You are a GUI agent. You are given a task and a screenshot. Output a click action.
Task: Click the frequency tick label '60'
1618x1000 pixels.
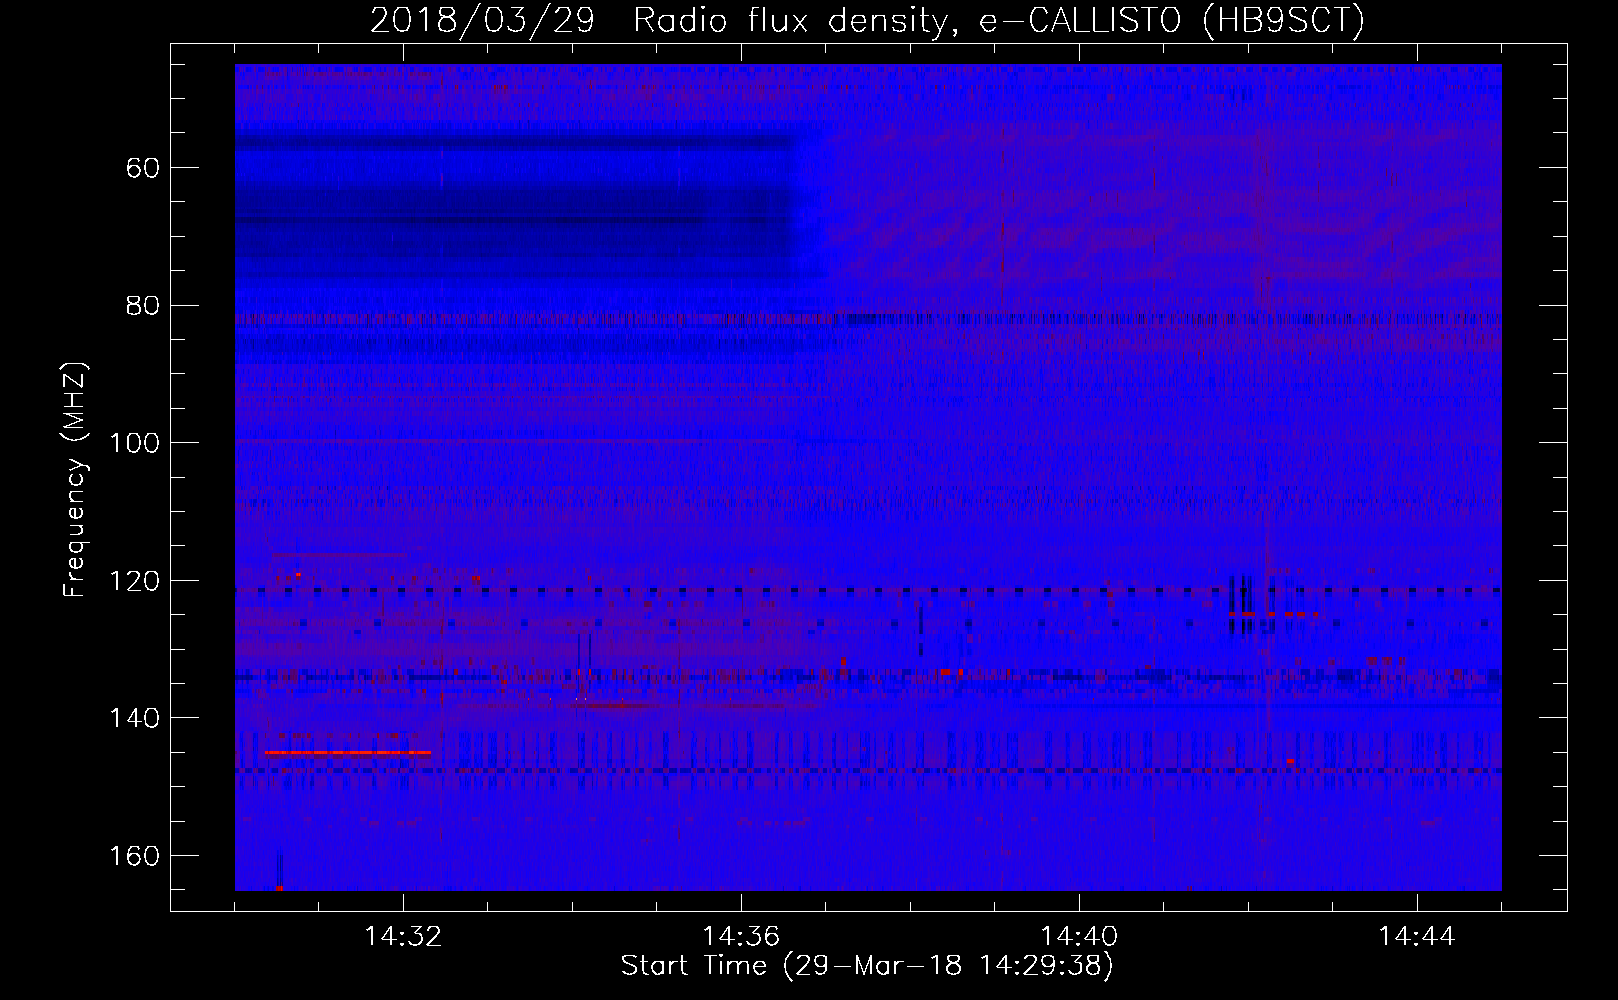point(143,167)
